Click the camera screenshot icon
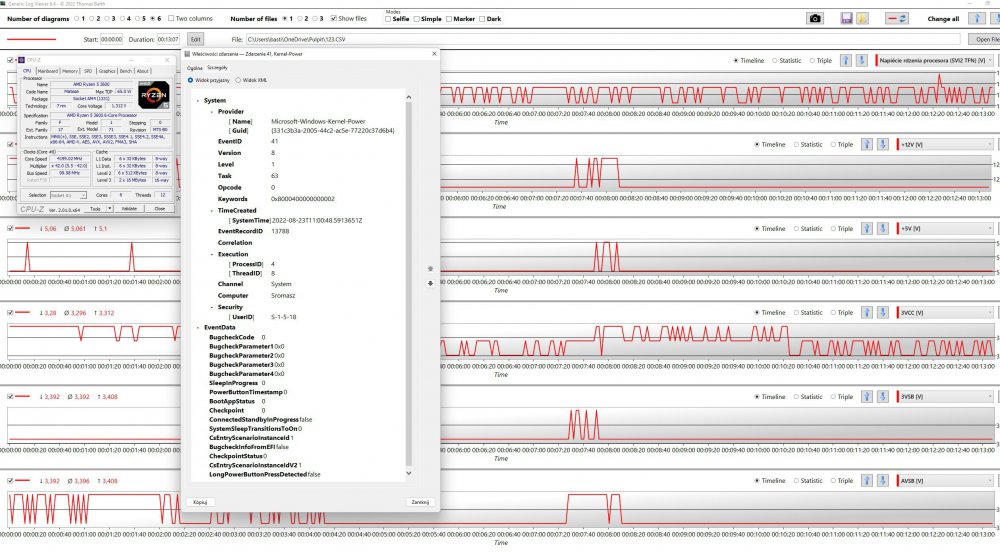 815,18
